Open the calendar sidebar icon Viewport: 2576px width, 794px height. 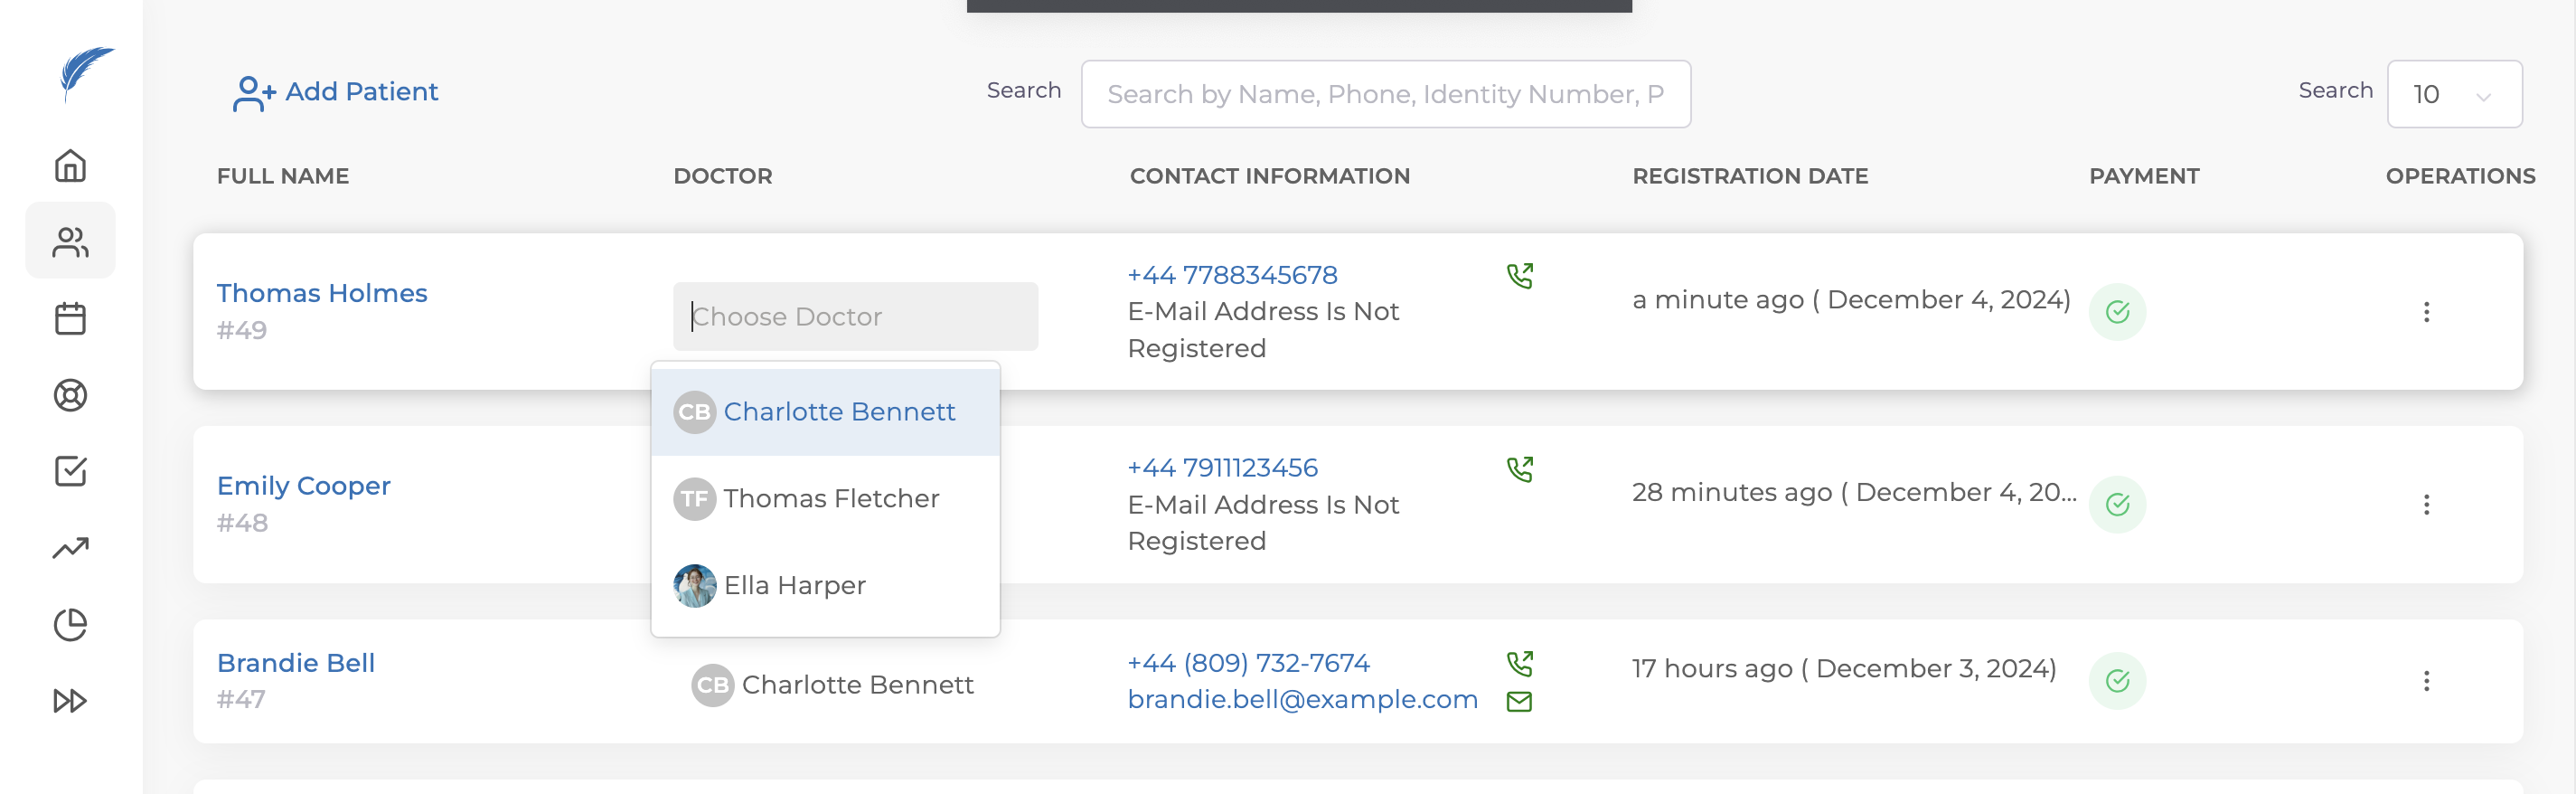pos(70,319)
